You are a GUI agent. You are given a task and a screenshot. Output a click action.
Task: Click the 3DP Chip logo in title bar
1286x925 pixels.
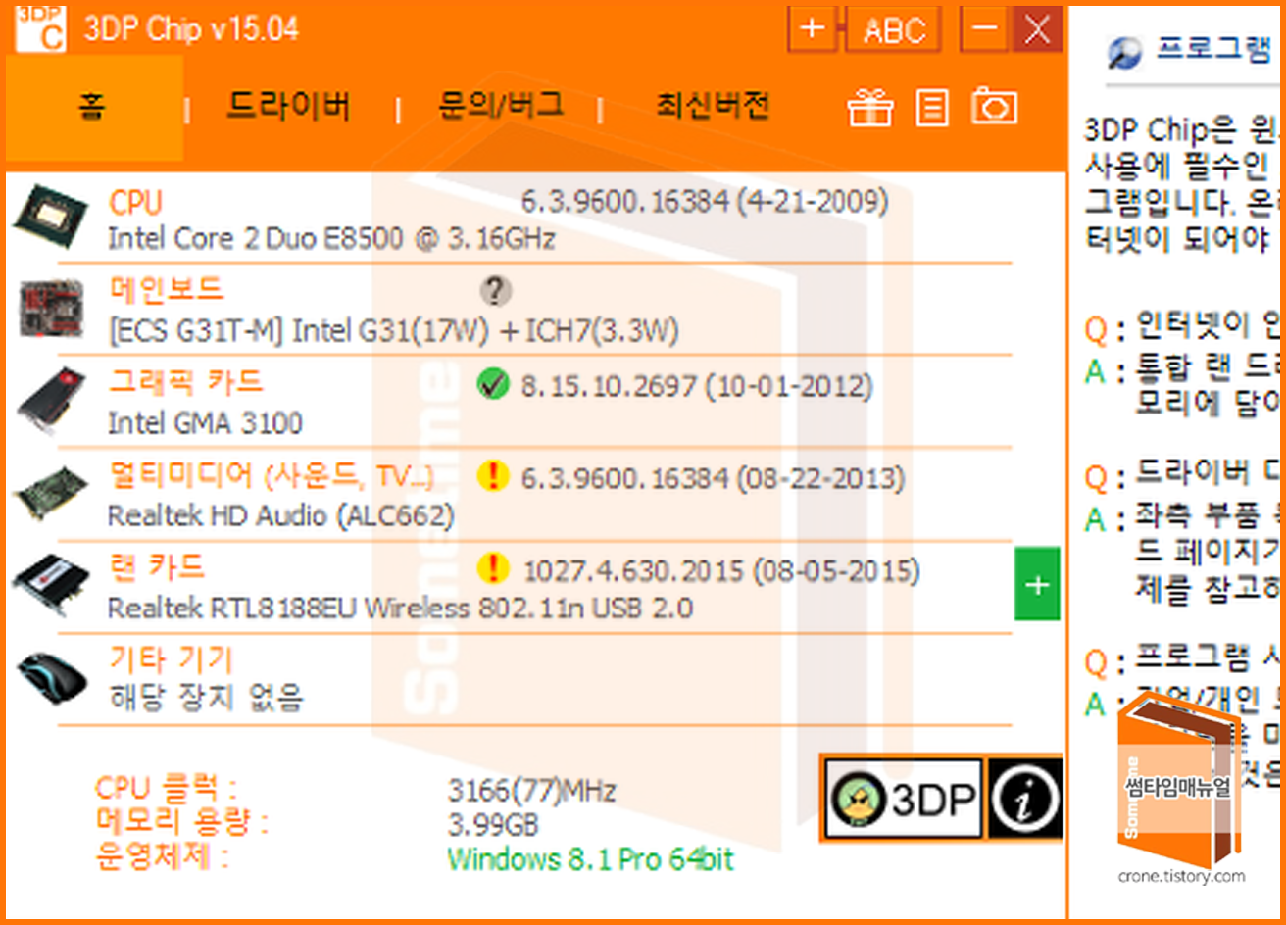pos(41,27)
